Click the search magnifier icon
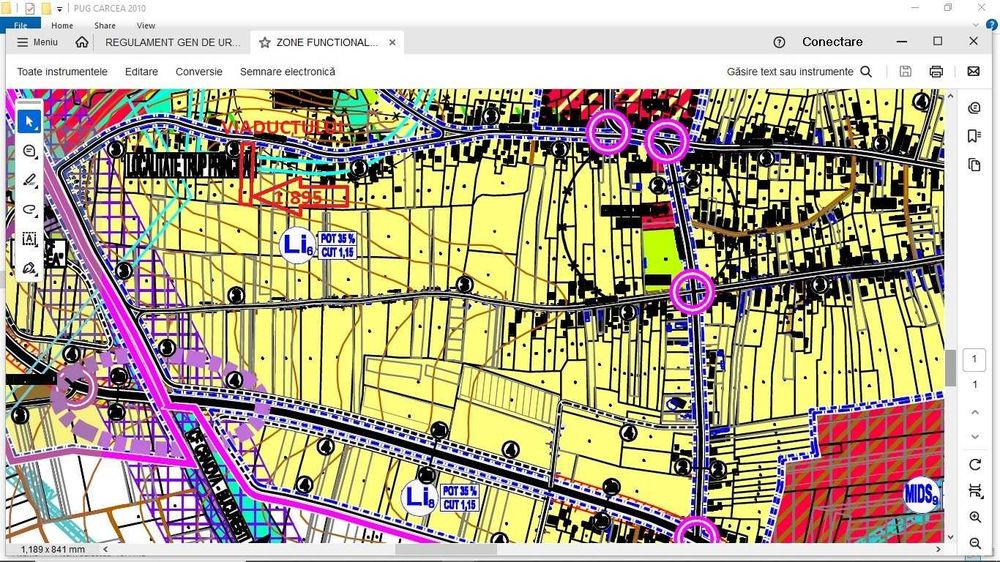 click(866, 71)
